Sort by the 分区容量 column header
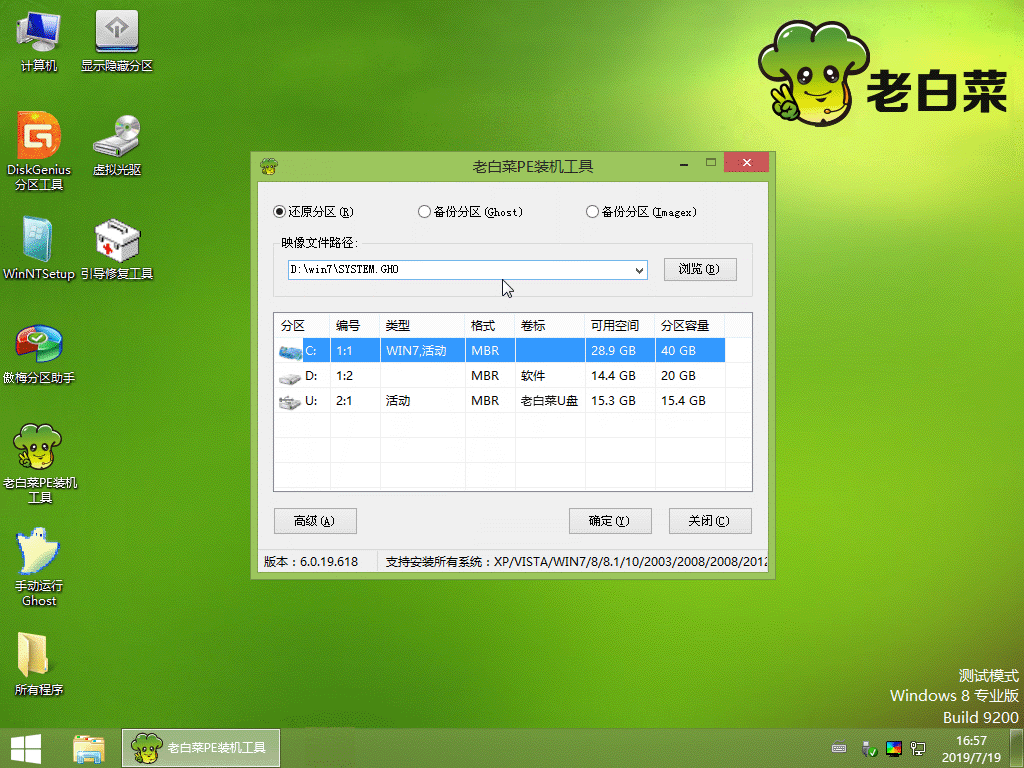Image resolution: width=1024 pixels, height=768 pixels. pyautogui.click(x=690, y=325)
